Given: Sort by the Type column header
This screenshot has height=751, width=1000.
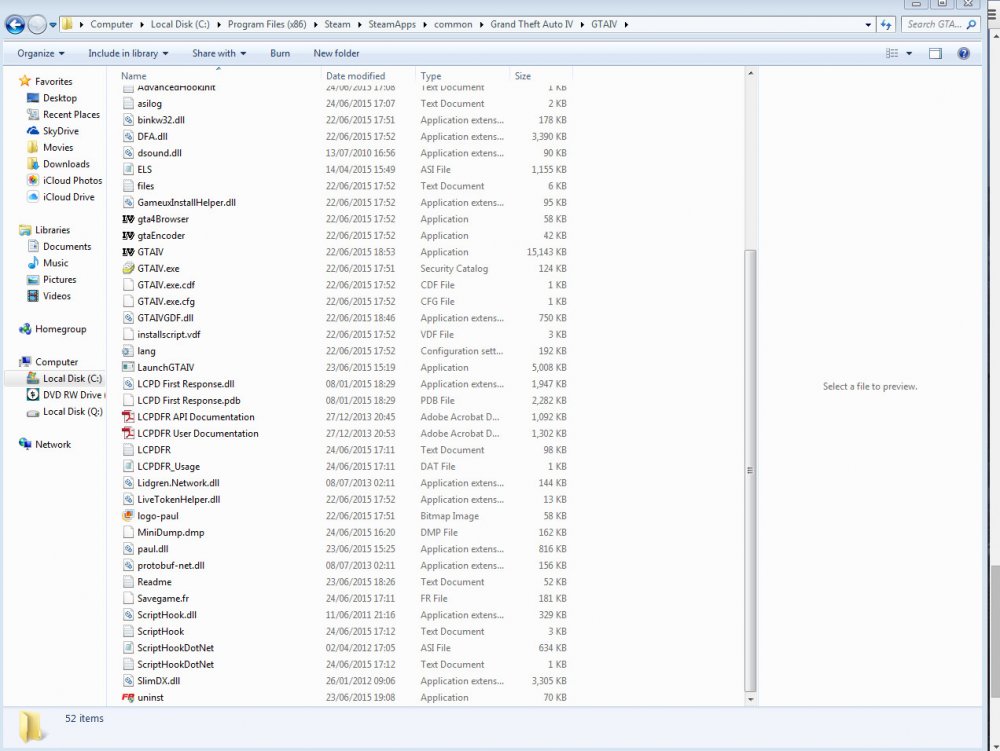Looking at the screenshot, I should pos(463,75).
